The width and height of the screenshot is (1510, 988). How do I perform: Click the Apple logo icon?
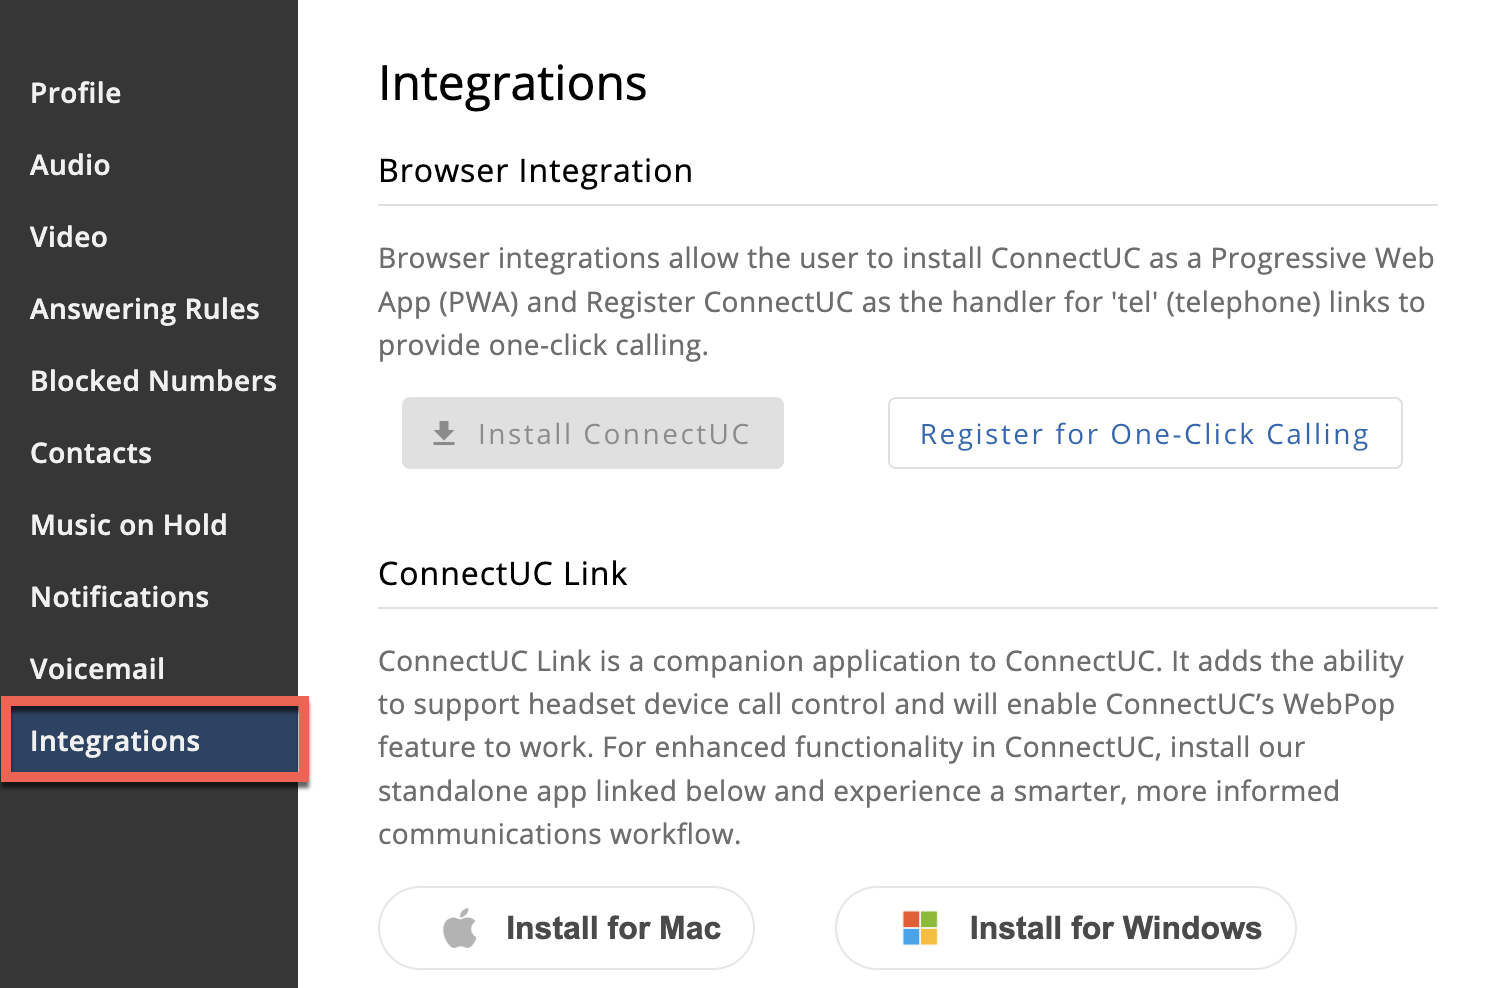click(460, 927)
